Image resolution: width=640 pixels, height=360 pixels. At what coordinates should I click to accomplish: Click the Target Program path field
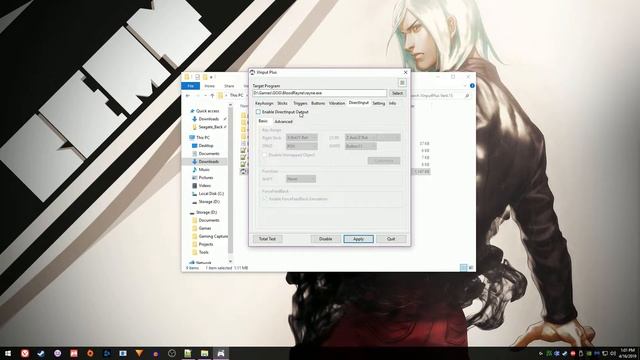[319, 93]
